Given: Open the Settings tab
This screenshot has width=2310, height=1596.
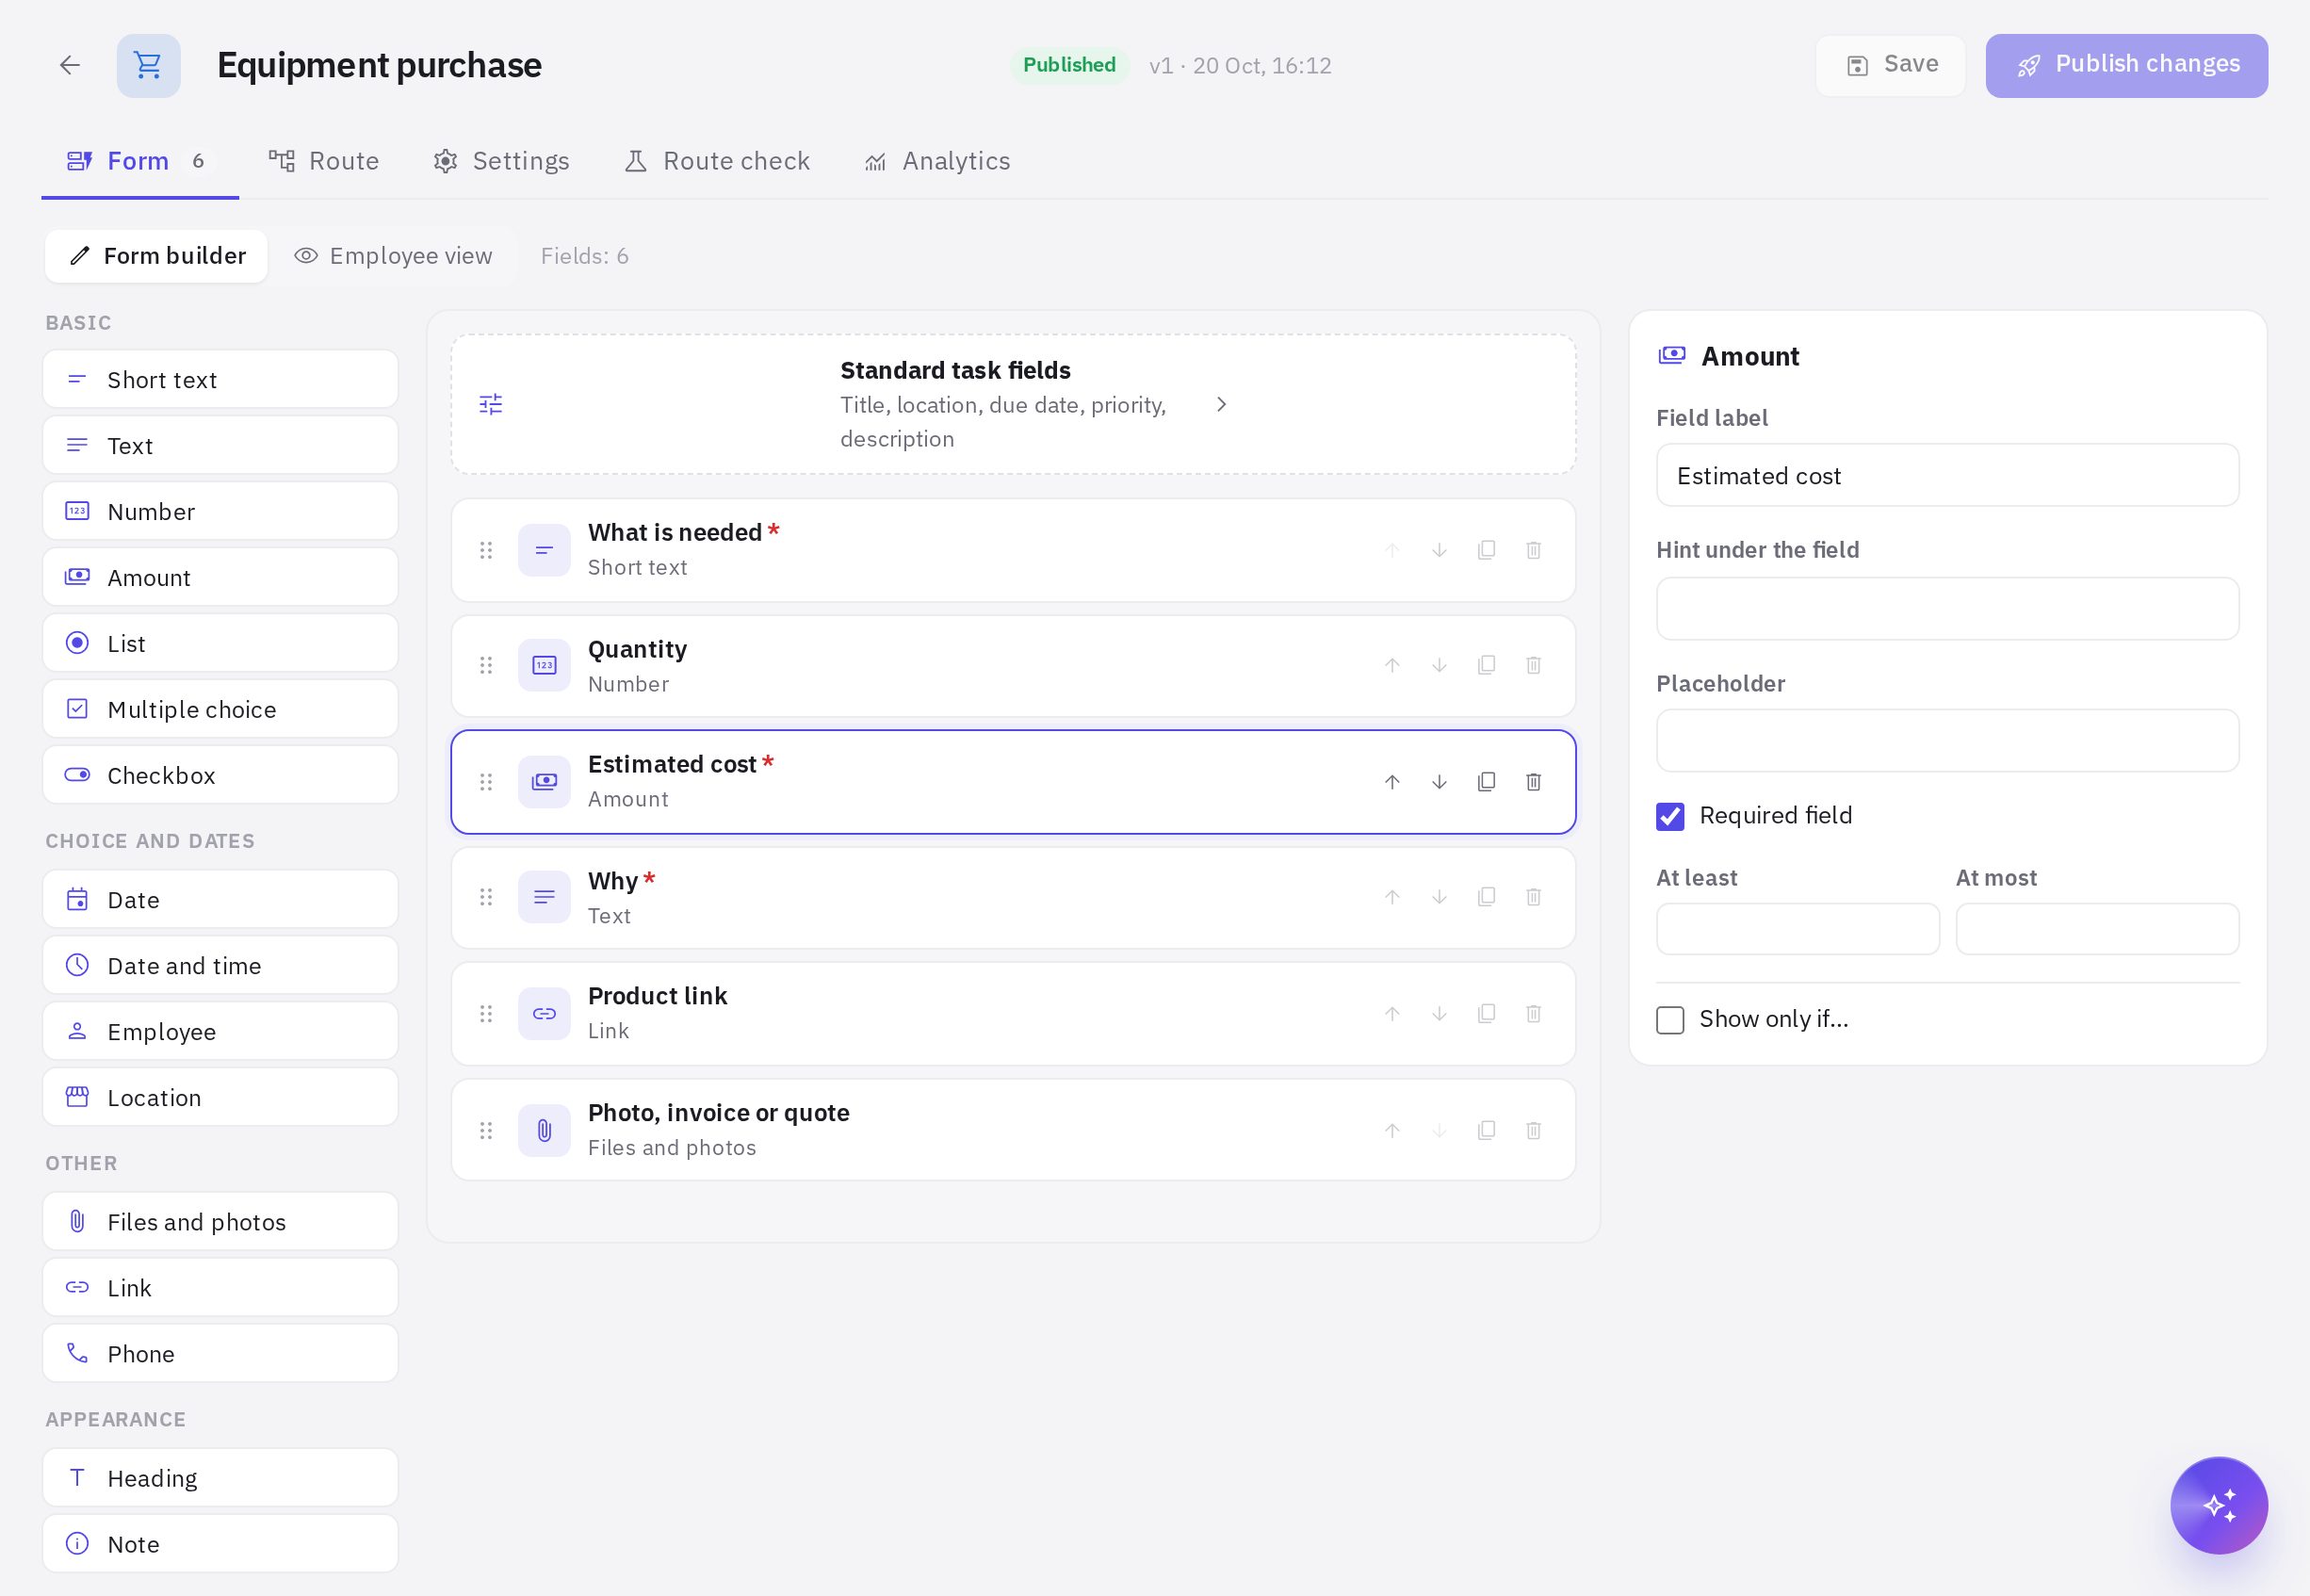Looking at the screenshot, I should pos(501,161).
